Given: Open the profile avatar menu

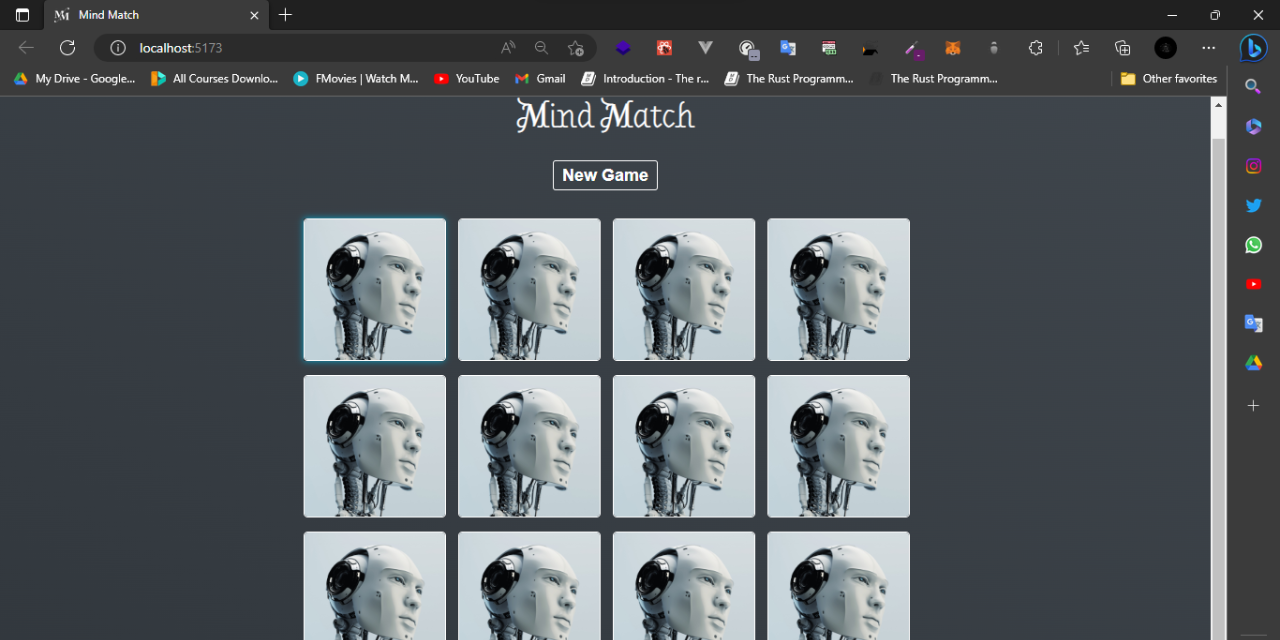Looking at the screenshot, I should [x=1165, y=47].
